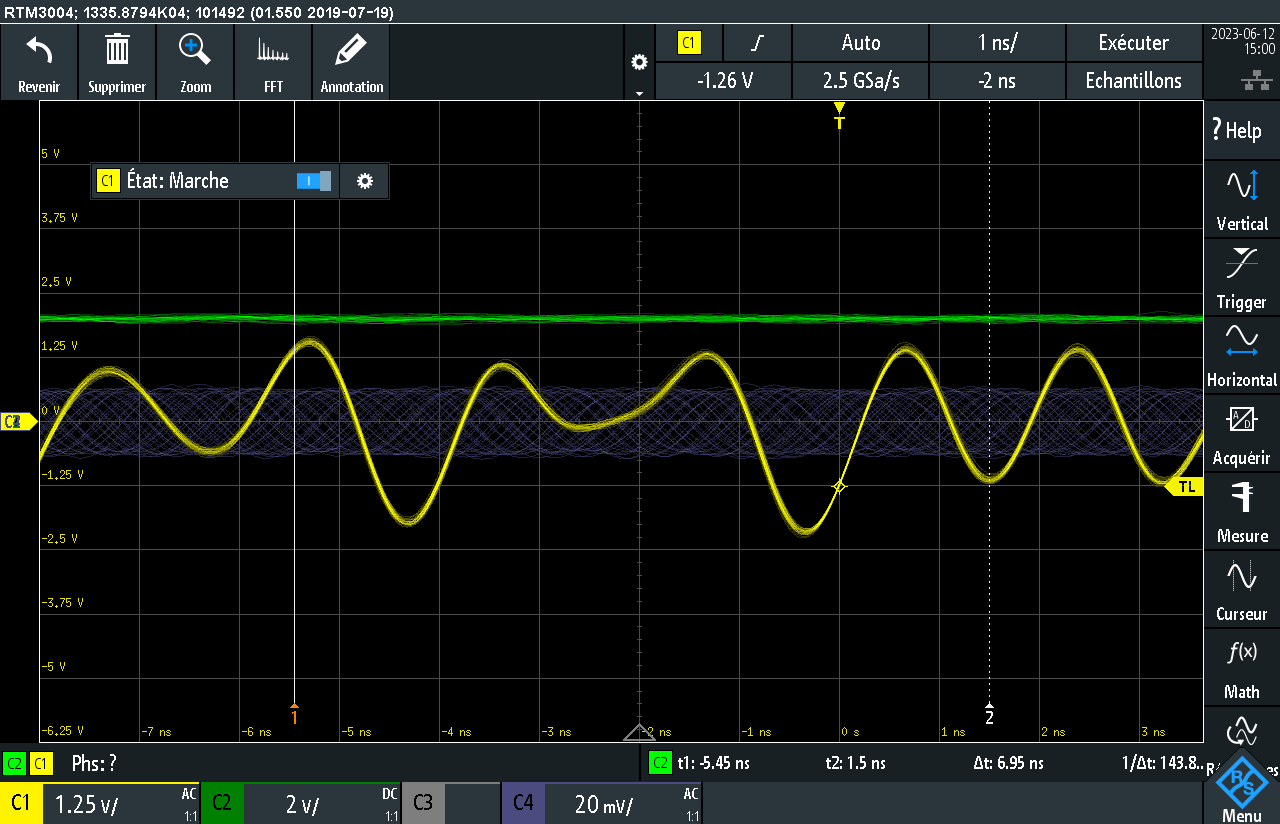Image resolution: width=1280 pixels, height=824 pixels.
Task: Open the Auto trigger mode selector
Action: (860, 43)
